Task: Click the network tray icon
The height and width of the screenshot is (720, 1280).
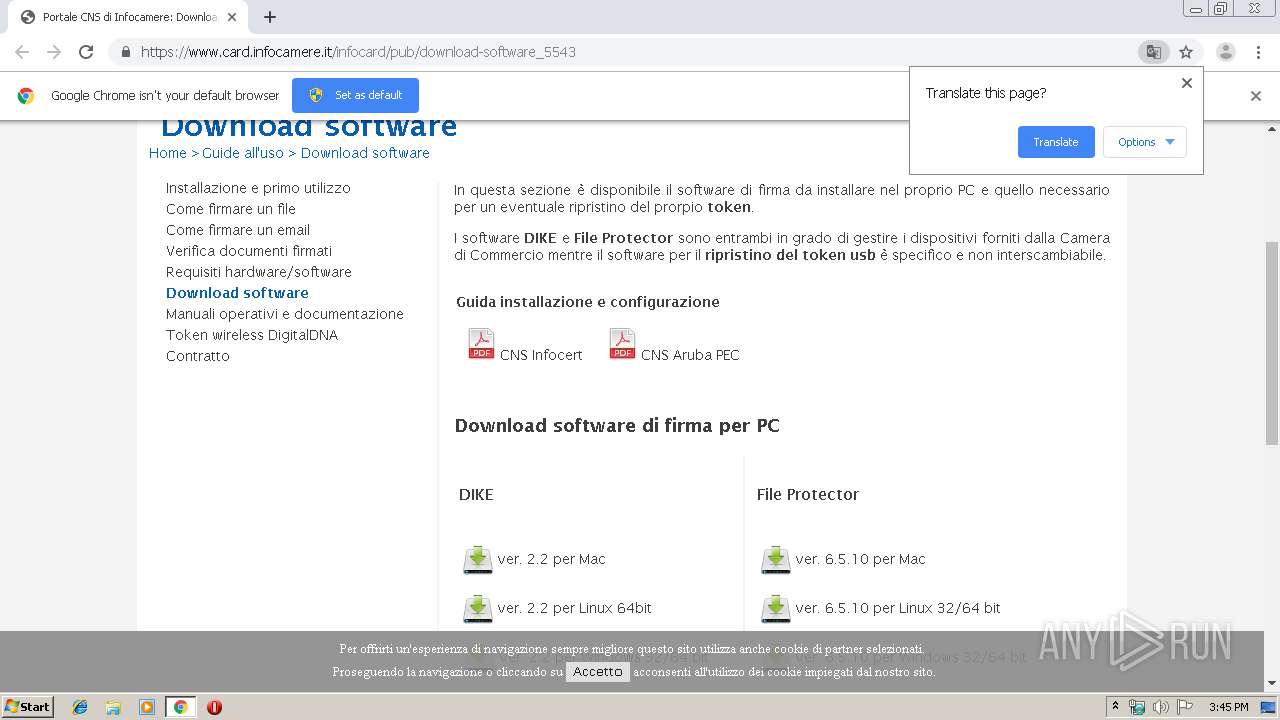Action: 1137,707
